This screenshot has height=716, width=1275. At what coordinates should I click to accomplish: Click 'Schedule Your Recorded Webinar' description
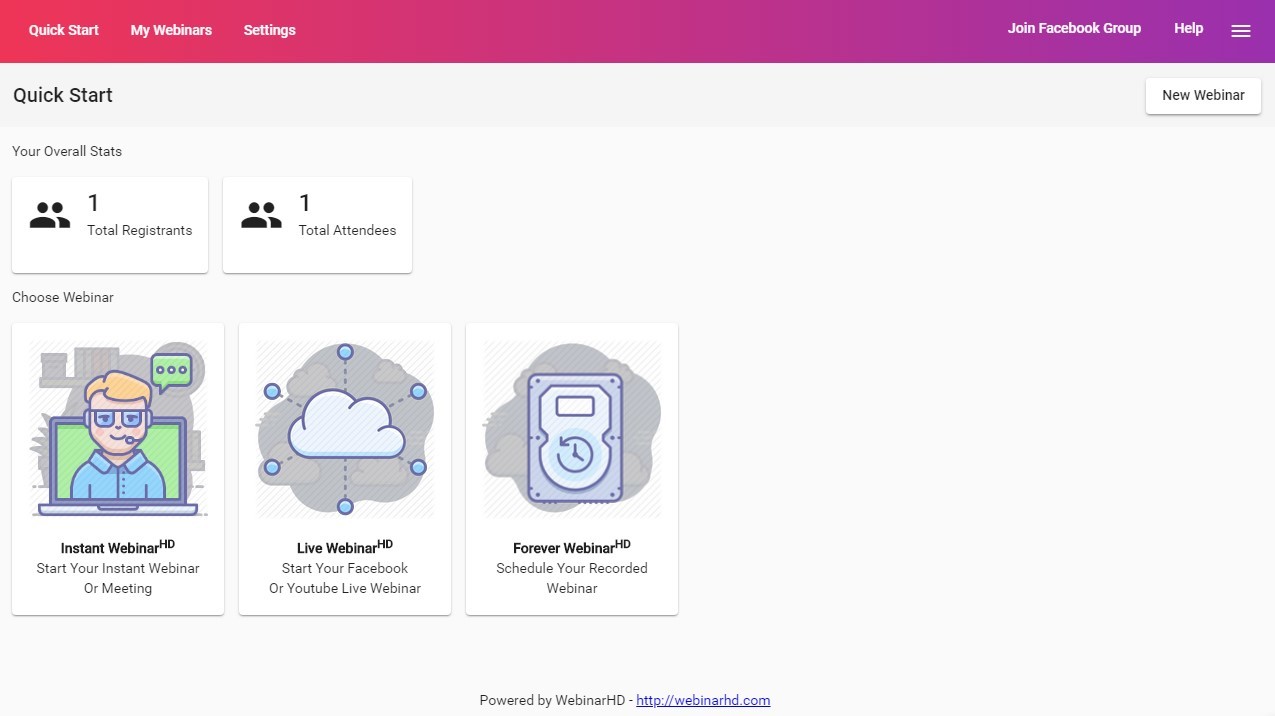572,578
